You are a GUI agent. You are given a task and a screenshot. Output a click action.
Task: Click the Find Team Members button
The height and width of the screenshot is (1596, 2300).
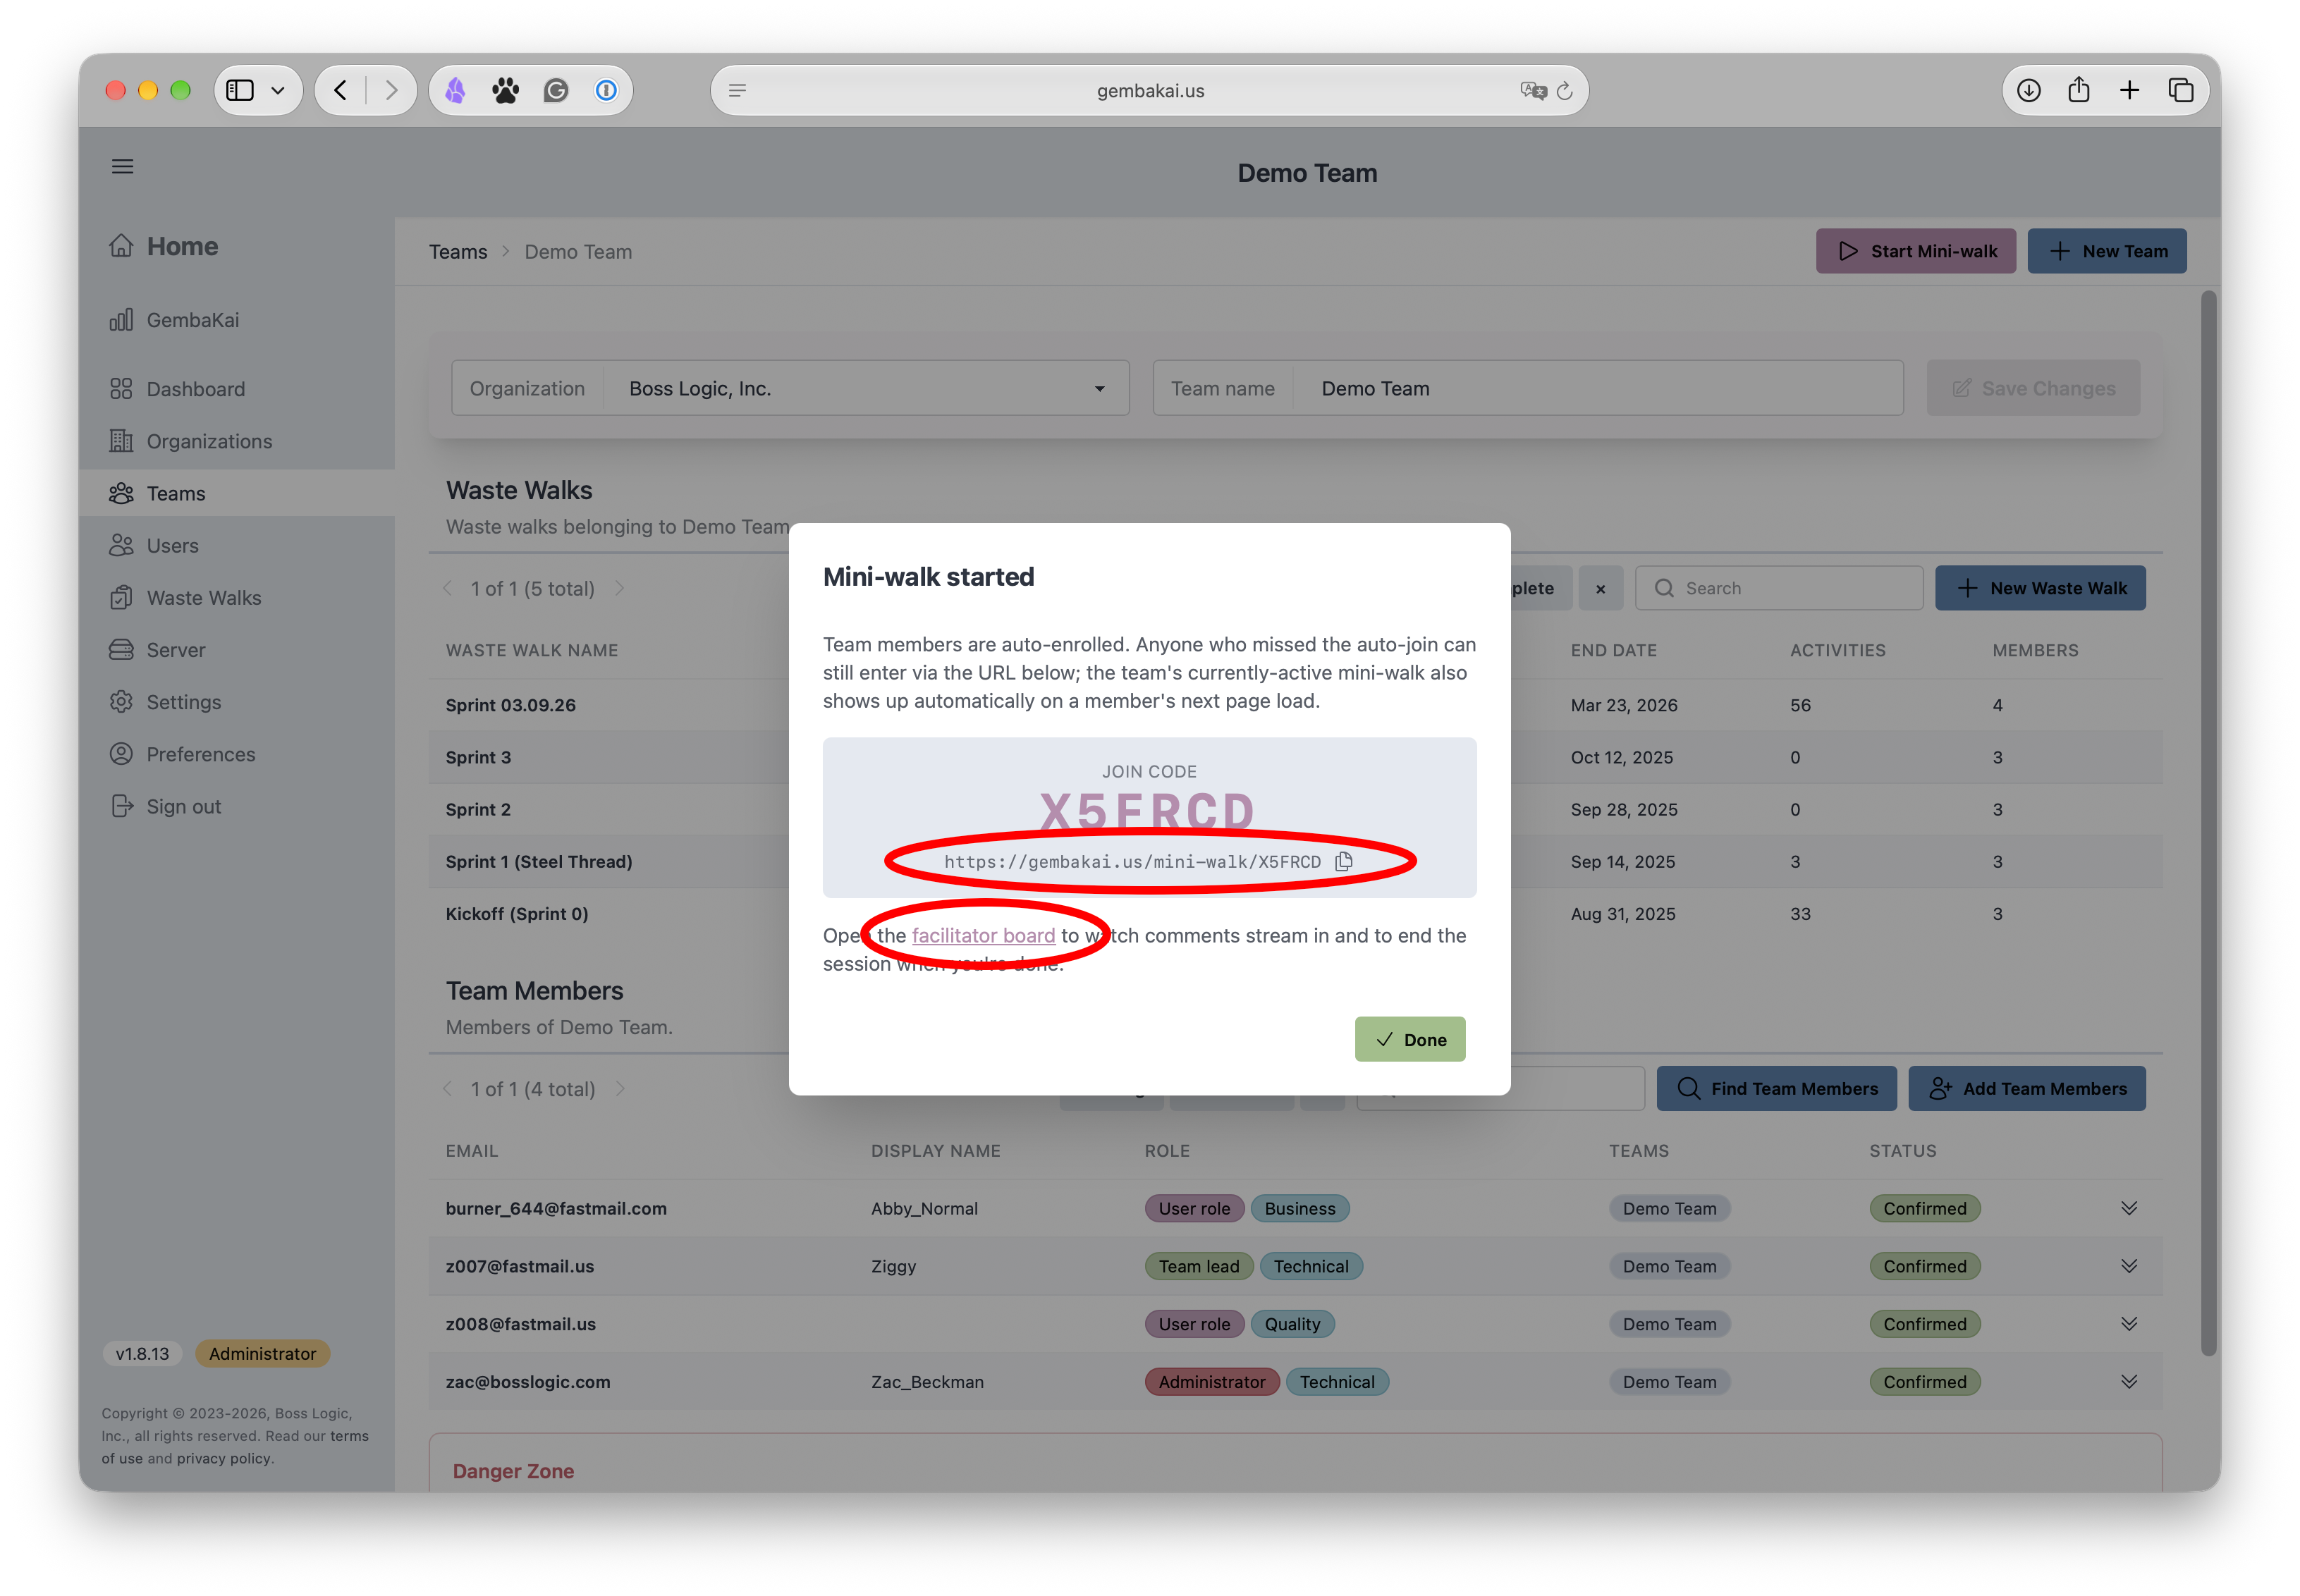pyautogui.click(x=1776, y=1088)
